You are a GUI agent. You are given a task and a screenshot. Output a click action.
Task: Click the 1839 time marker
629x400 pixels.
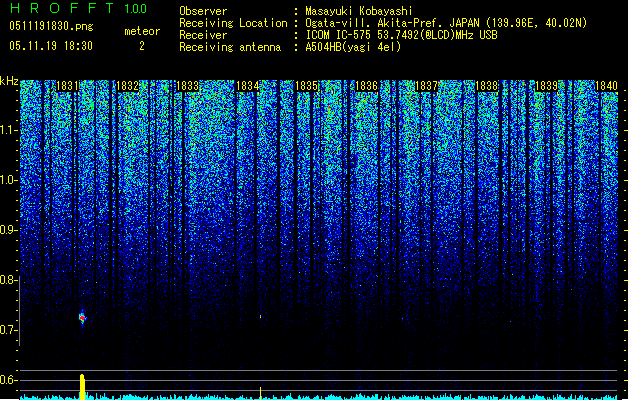546,86
